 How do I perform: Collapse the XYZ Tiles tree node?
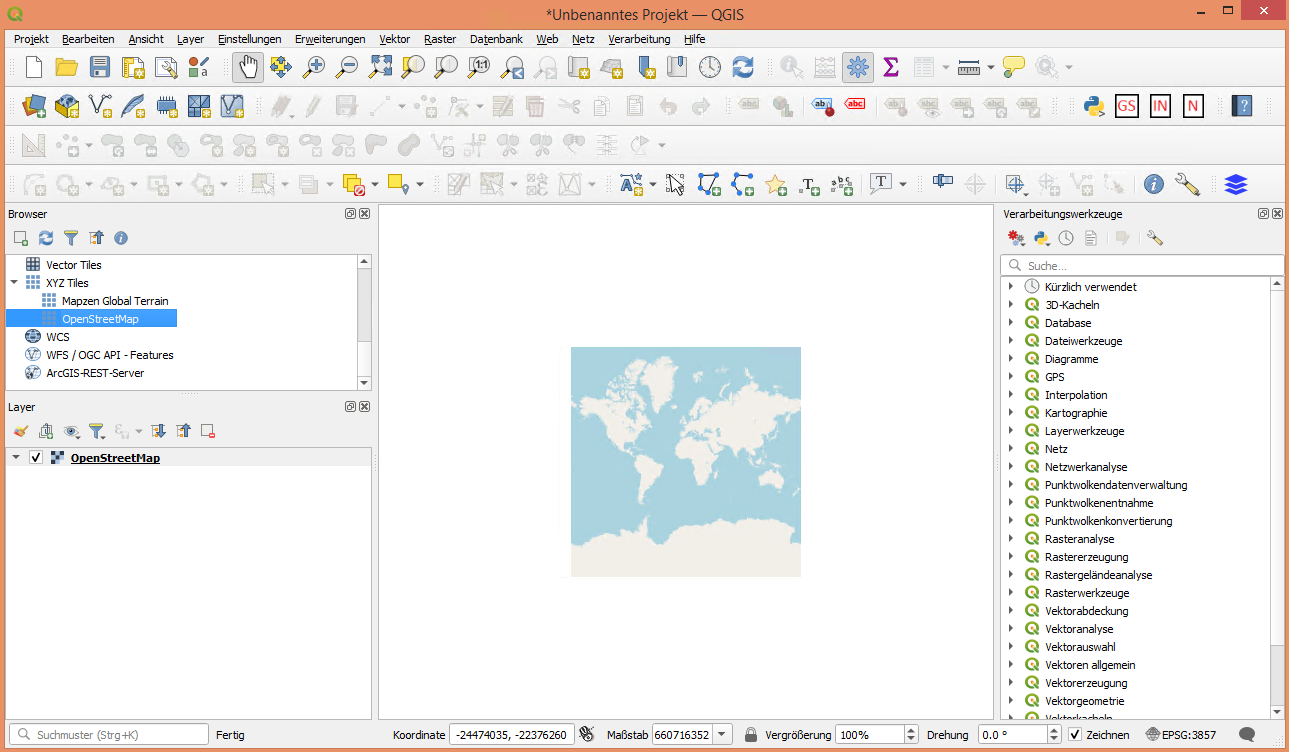14,283
